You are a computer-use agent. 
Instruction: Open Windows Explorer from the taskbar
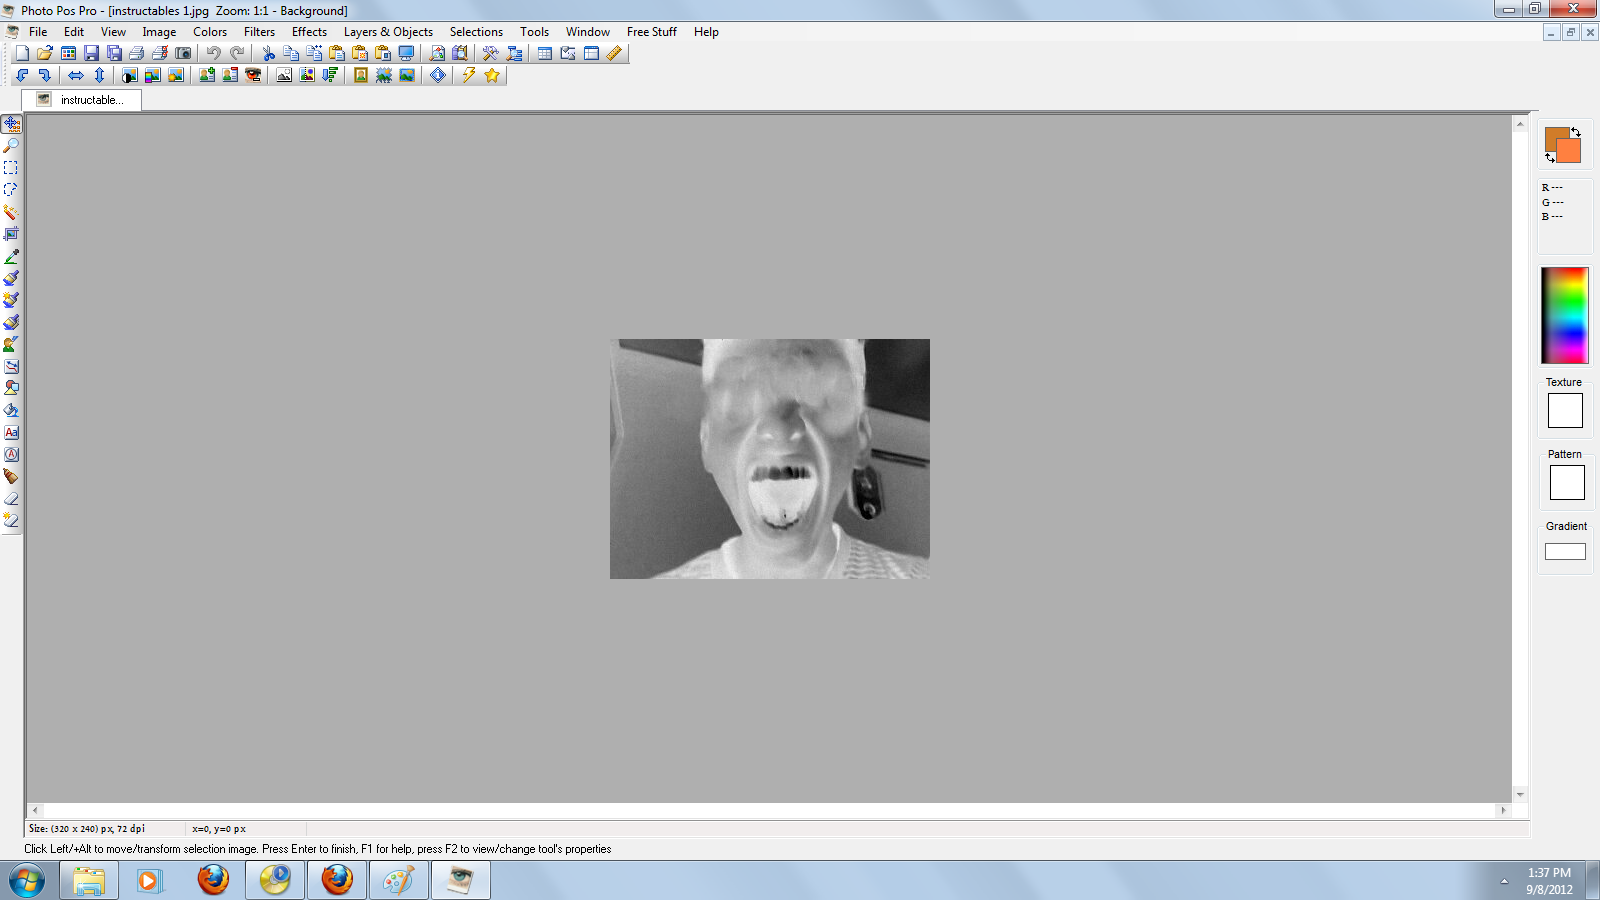point(89,881)
